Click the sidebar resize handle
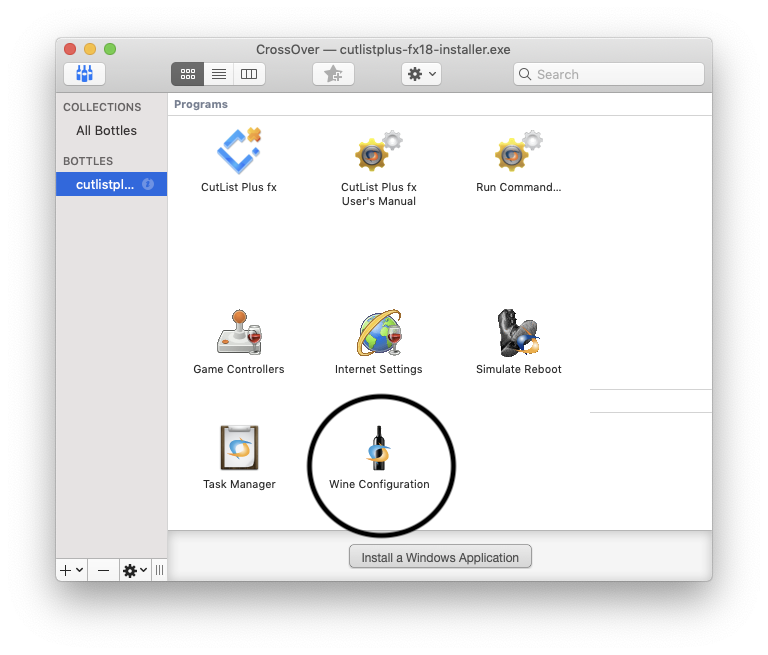This screenshot has width=768, height=655. pos(159,570)
